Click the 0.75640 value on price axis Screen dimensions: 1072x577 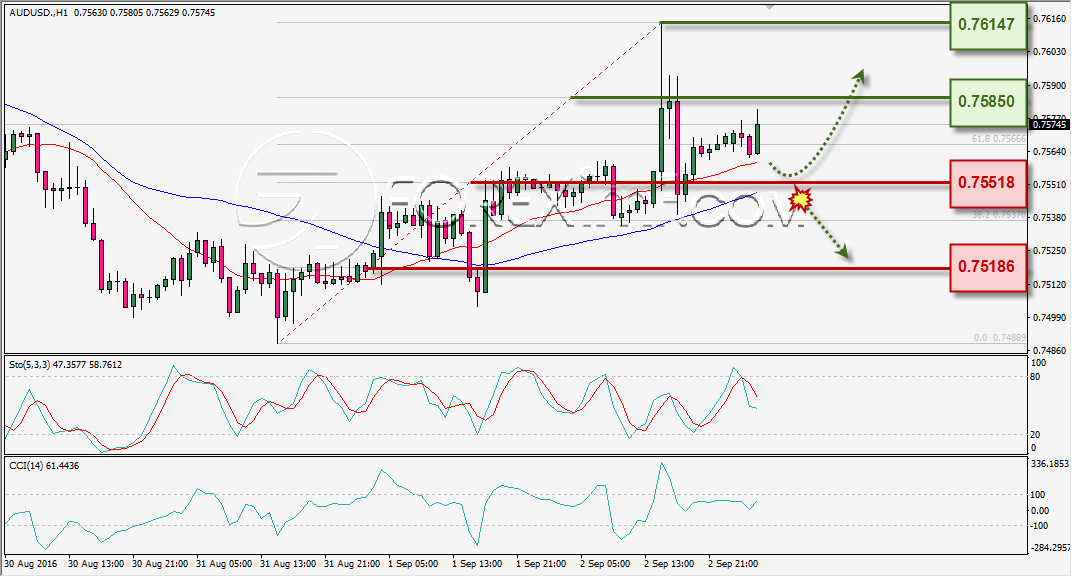pyautogui.click(x=1049, y=152)
